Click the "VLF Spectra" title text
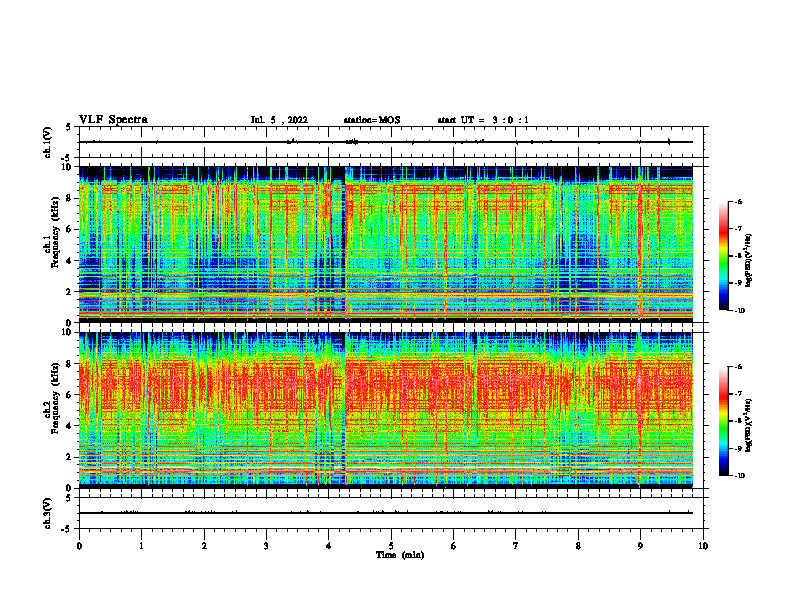 [113, 120]
